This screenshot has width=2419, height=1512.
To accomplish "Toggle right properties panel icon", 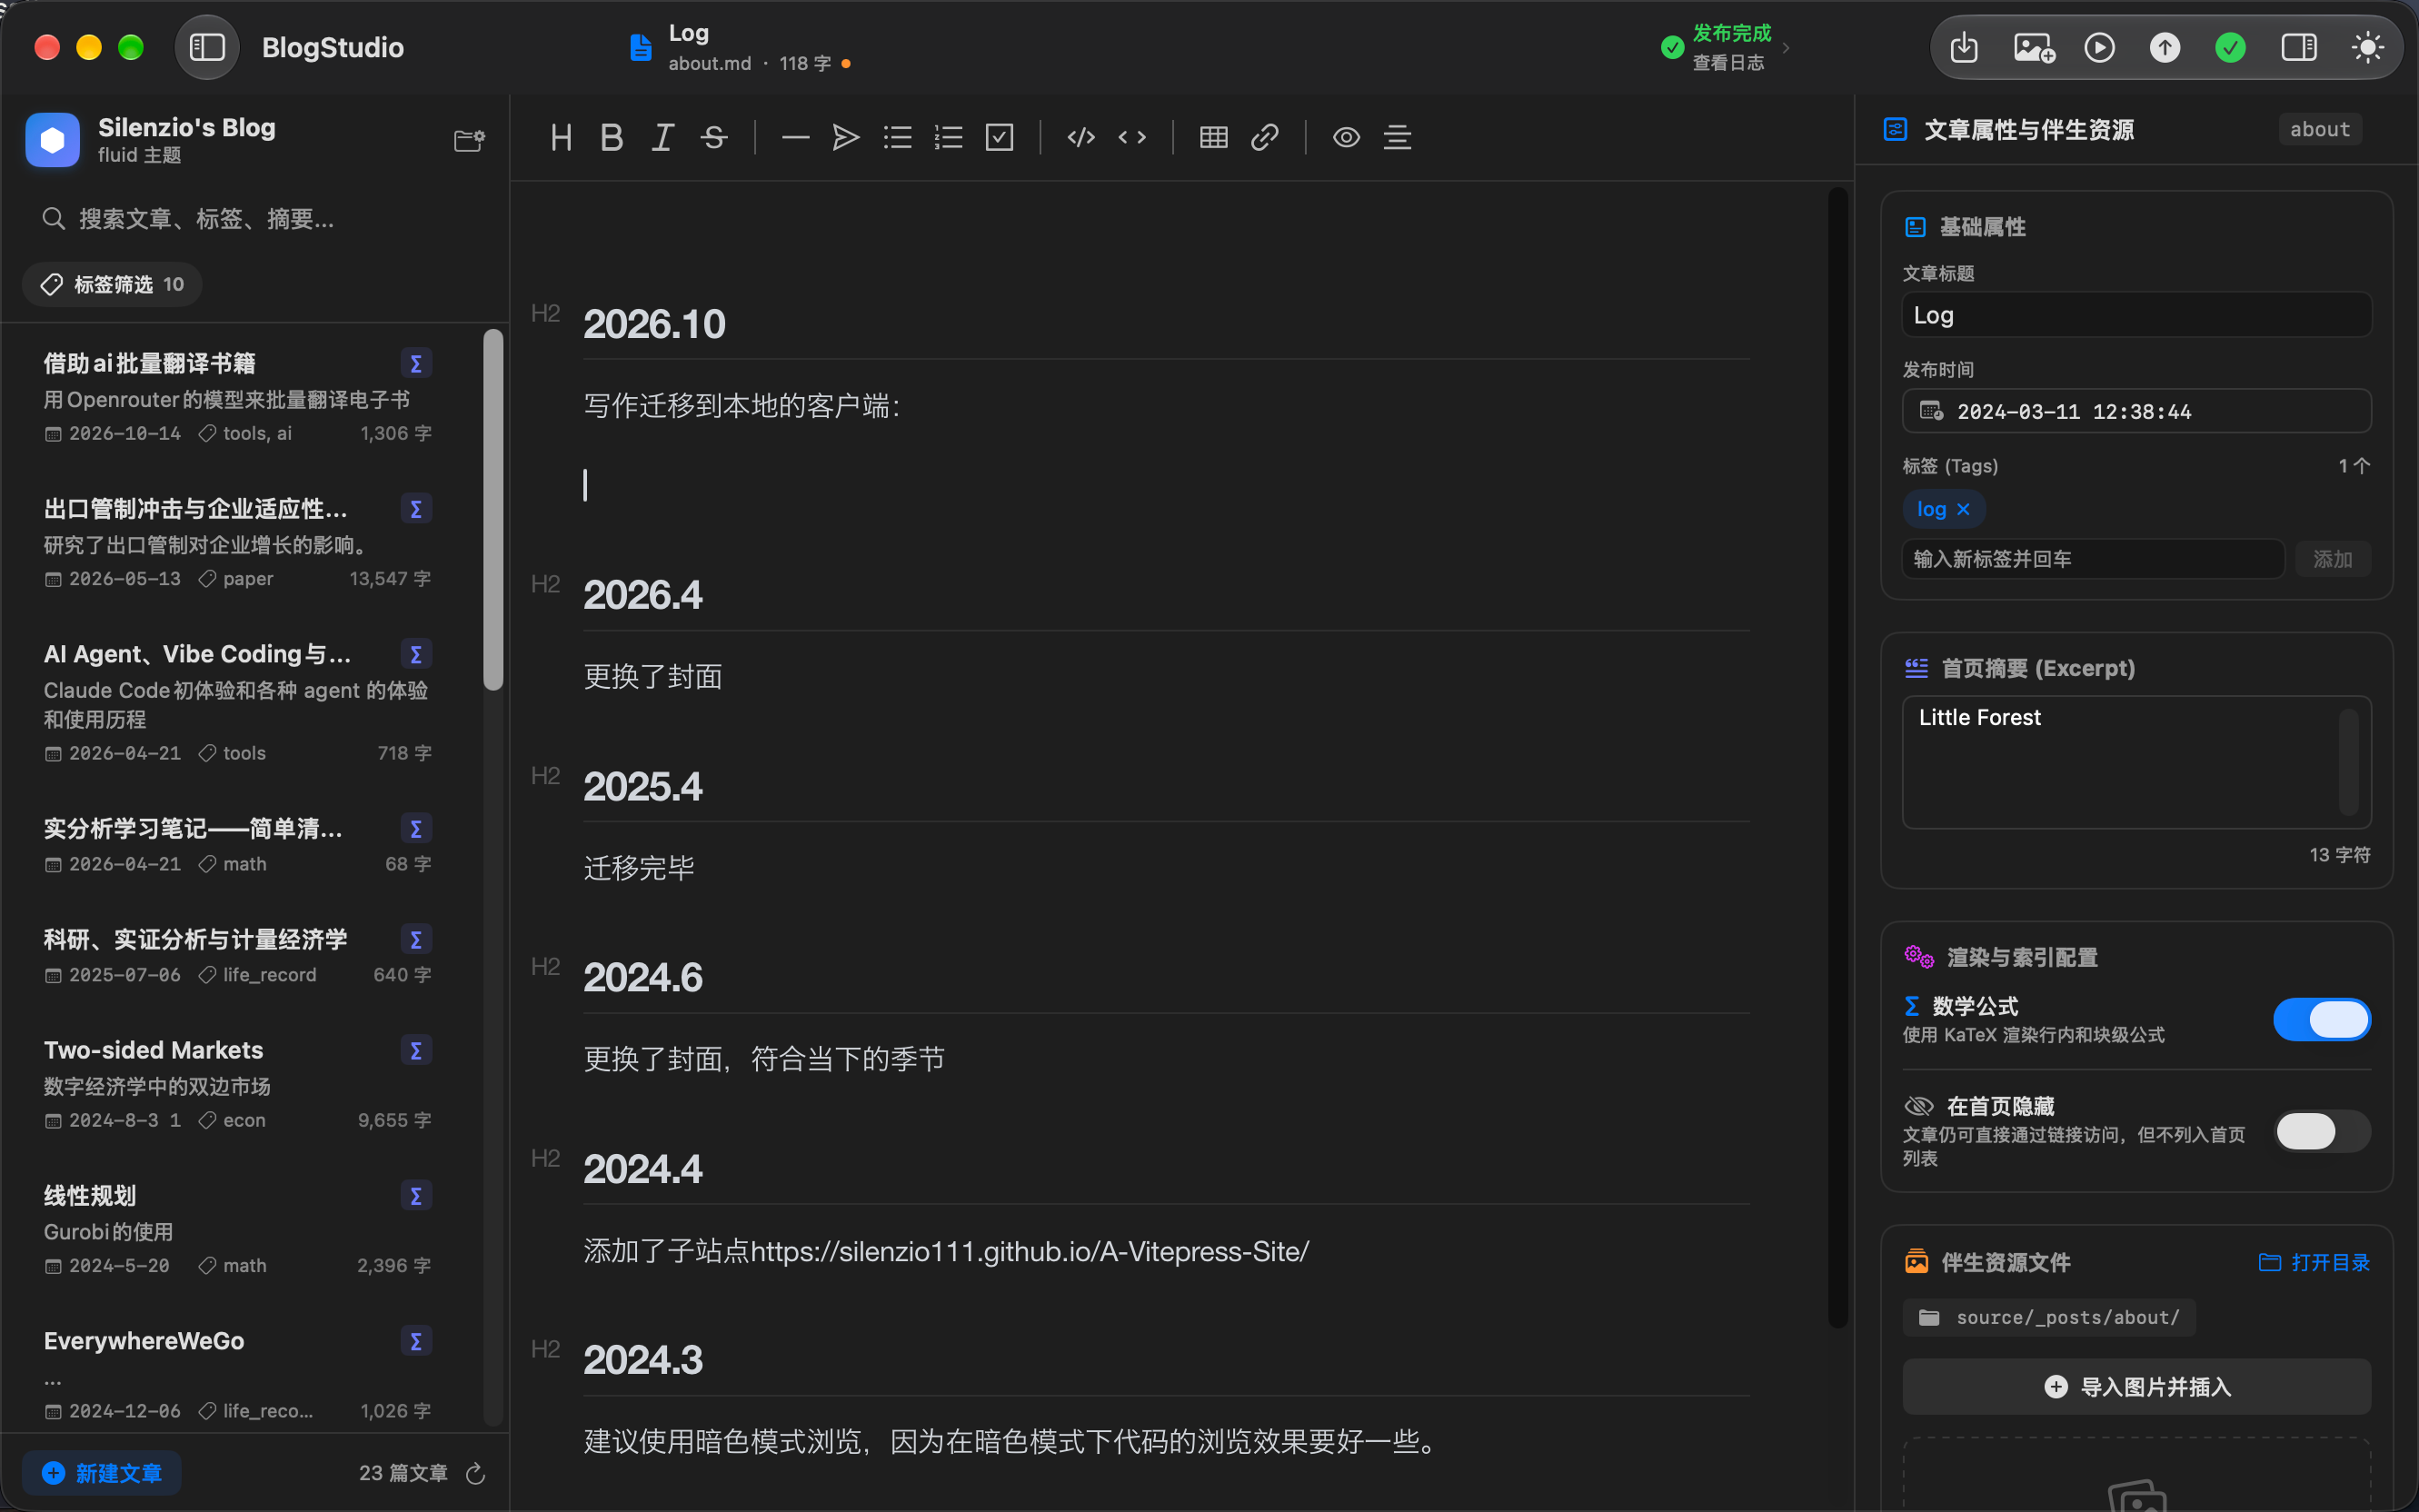I will (x=2299, y=47).
